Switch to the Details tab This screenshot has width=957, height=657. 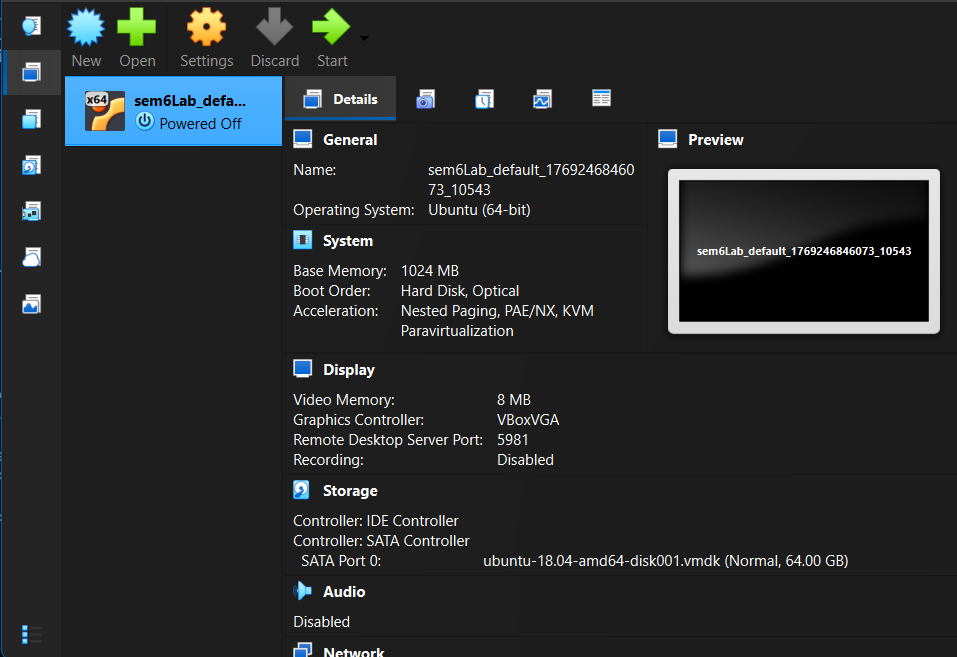[341, 99]
